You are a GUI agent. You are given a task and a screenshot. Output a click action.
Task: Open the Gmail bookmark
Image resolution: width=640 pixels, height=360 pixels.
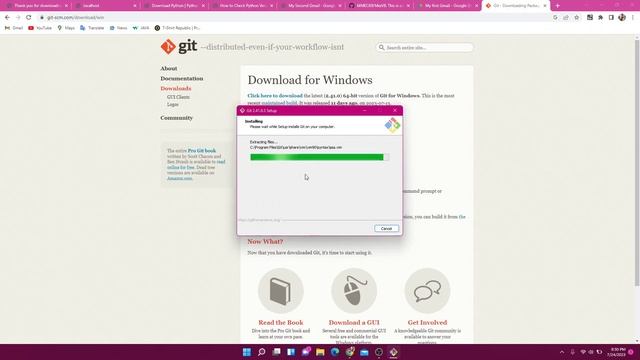tap(14, 28)
